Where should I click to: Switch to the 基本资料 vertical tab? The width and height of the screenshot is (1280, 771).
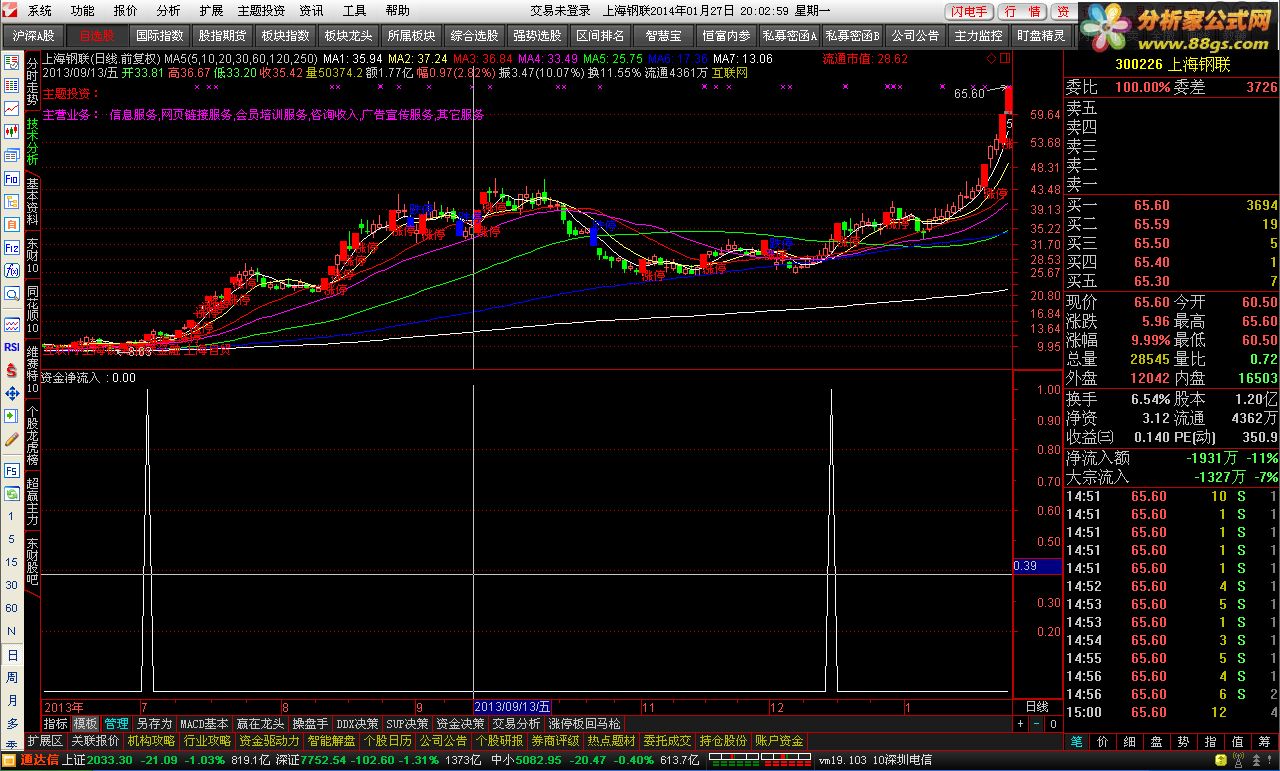click(32, 201)
